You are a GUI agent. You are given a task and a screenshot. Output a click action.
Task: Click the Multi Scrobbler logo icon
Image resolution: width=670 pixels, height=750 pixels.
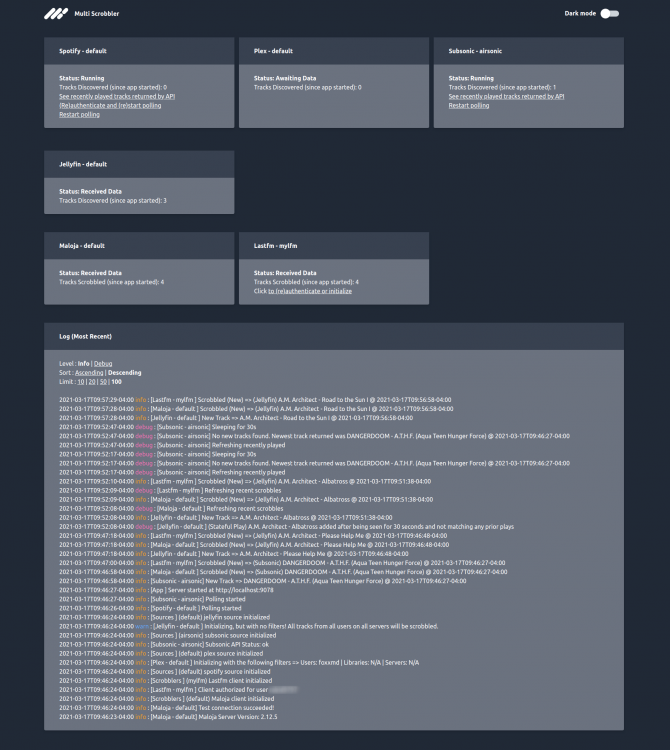[x=56, y=14]
